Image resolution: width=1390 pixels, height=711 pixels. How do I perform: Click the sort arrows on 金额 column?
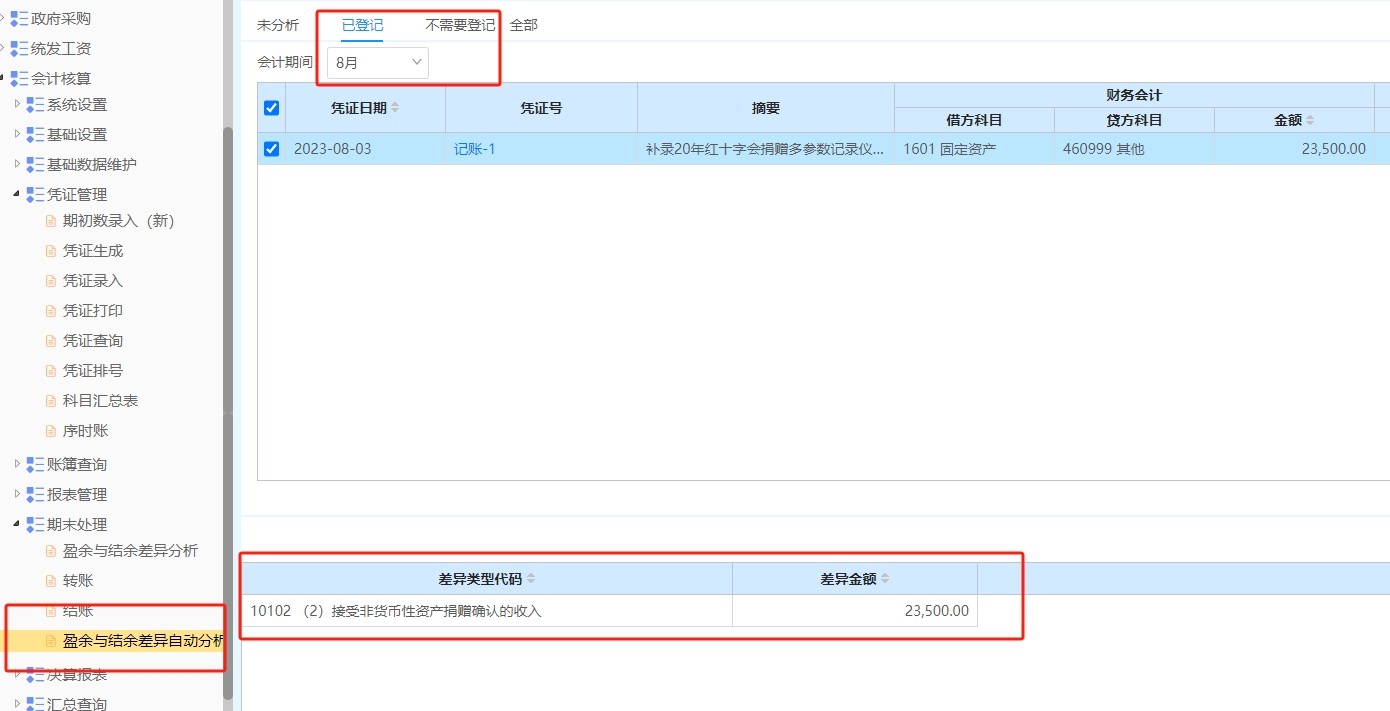point(1310,120)
